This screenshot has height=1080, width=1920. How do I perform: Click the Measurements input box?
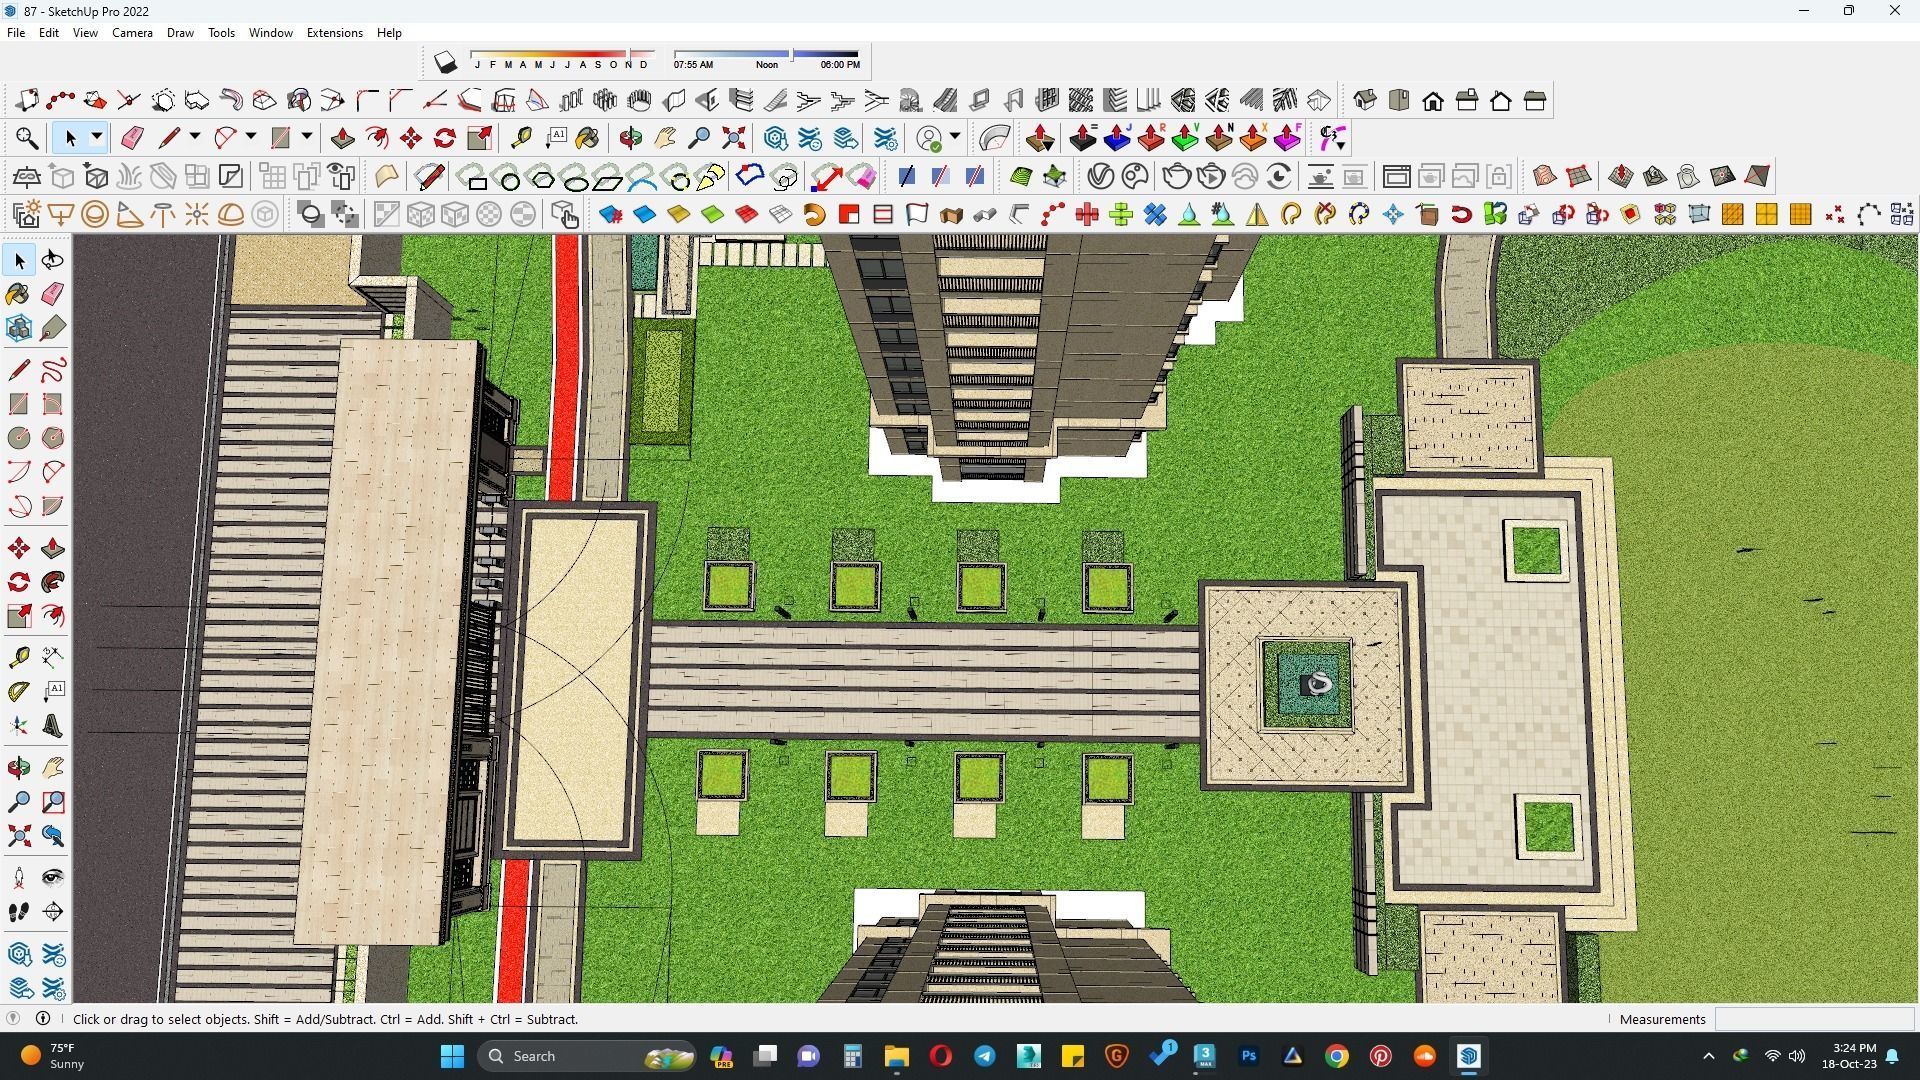coord(1813,1019)
